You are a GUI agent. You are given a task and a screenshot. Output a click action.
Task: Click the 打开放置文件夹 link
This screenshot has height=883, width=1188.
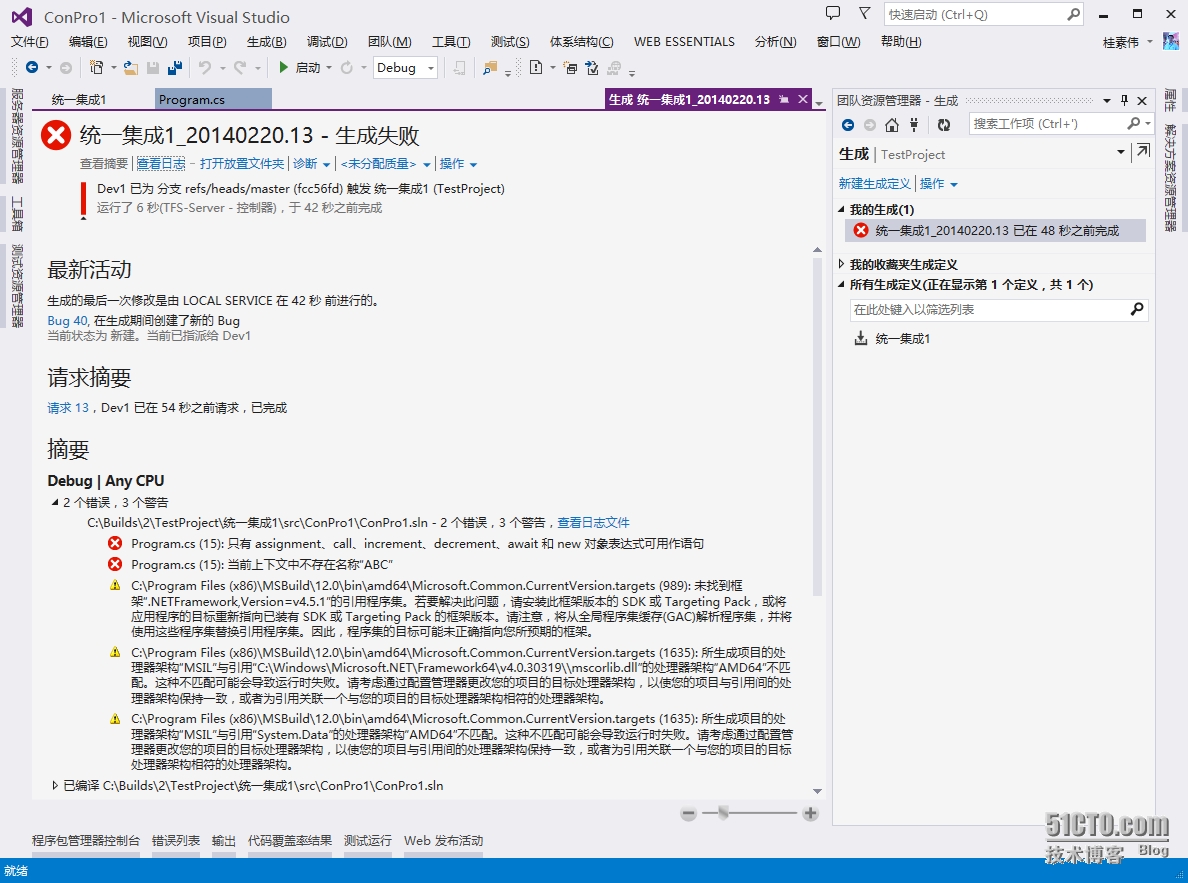(x=242, y=164)
